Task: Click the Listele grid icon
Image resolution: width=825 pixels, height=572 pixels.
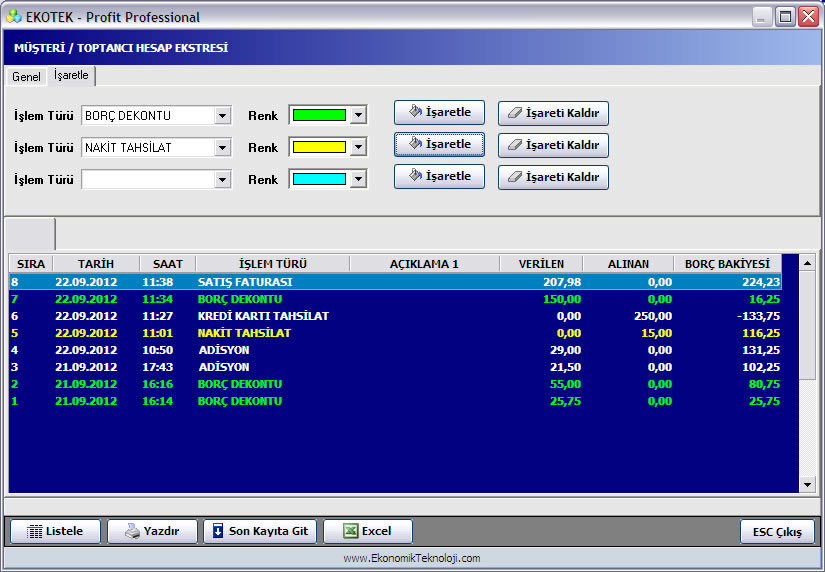Action: (35, 531)
